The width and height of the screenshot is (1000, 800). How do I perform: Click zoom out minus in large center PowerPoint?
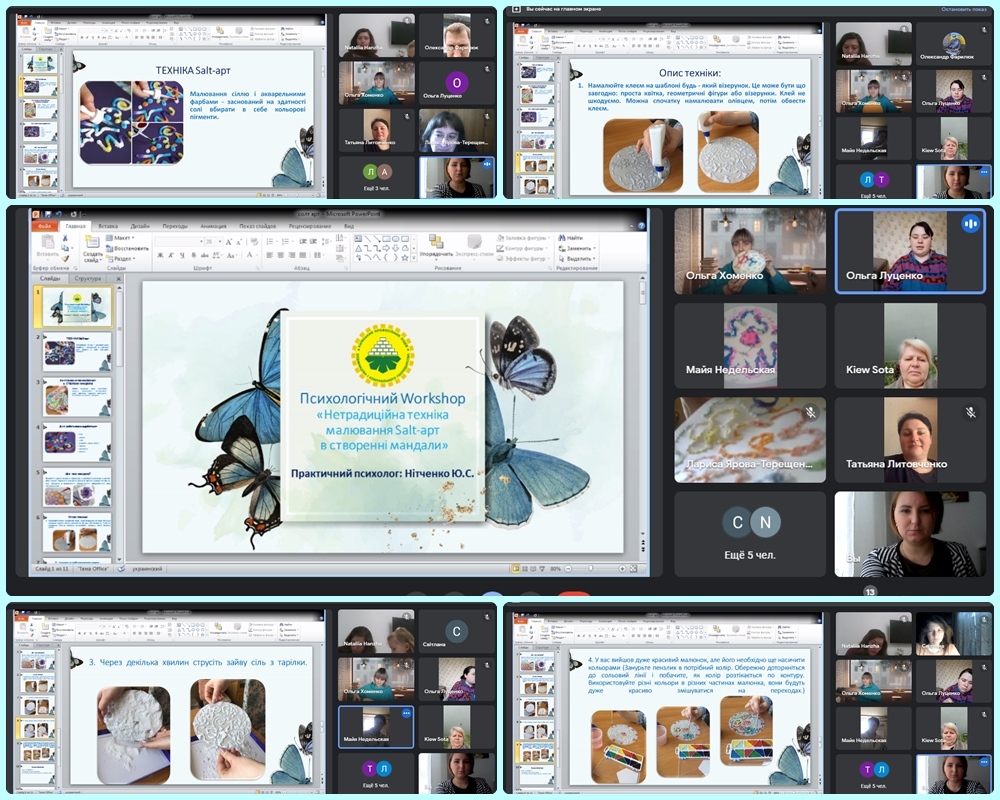pos(568,568)
